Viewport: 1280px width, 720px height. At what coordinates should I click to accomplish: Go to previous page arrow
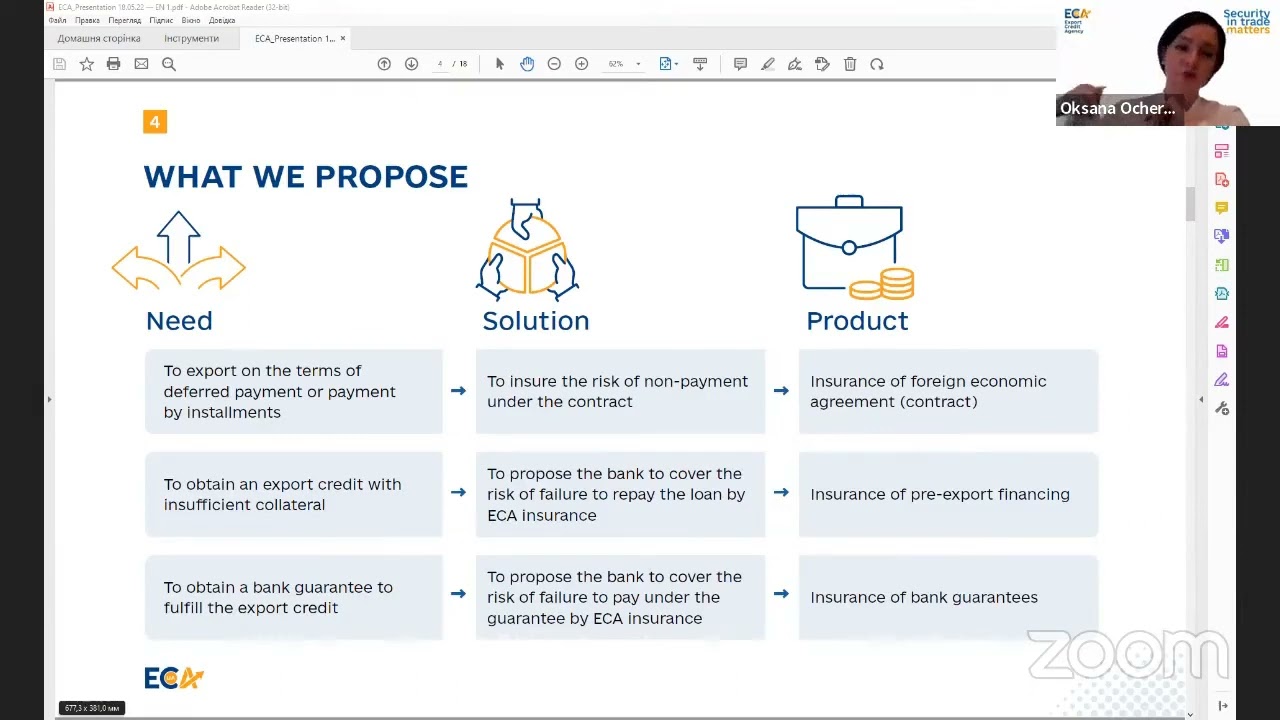coord(384,64)
